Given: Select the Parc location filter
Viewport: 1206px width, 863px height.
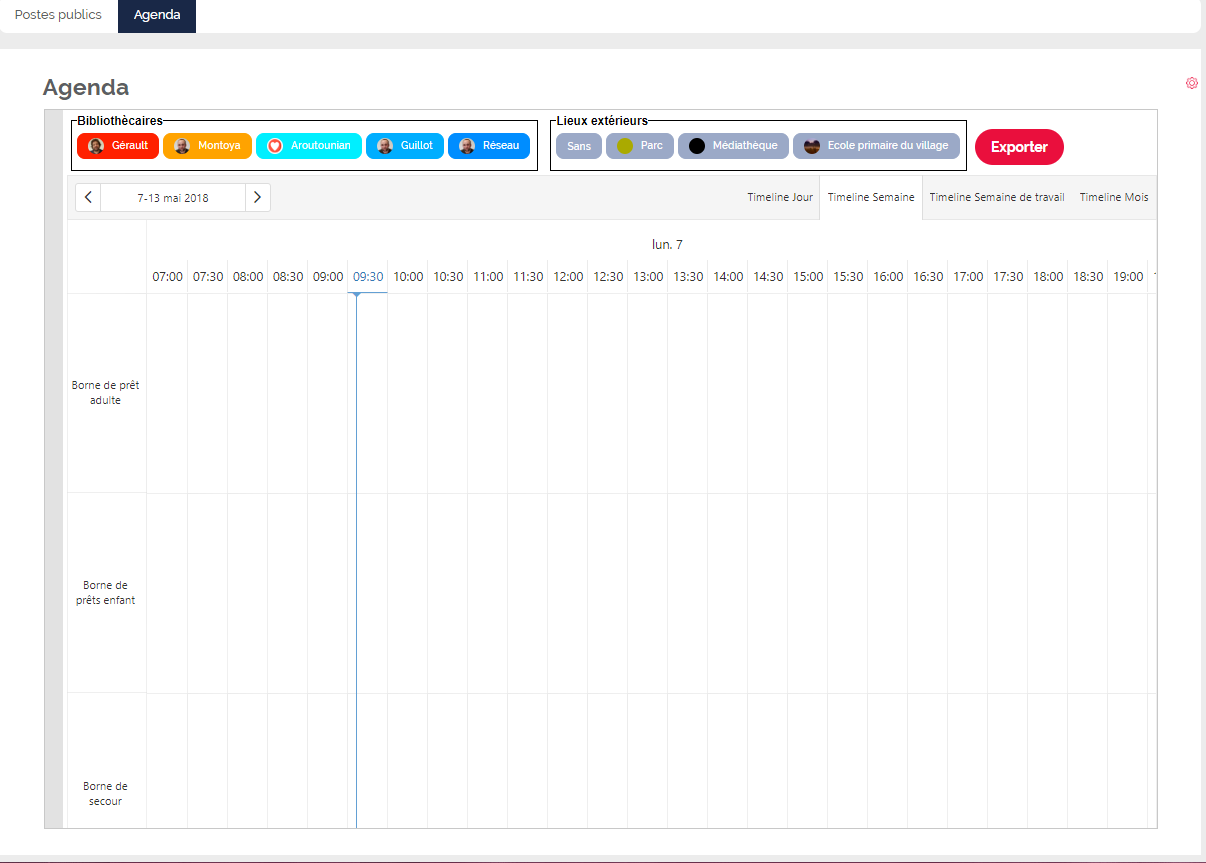Looking at the screenshot, I should point(640,146).
